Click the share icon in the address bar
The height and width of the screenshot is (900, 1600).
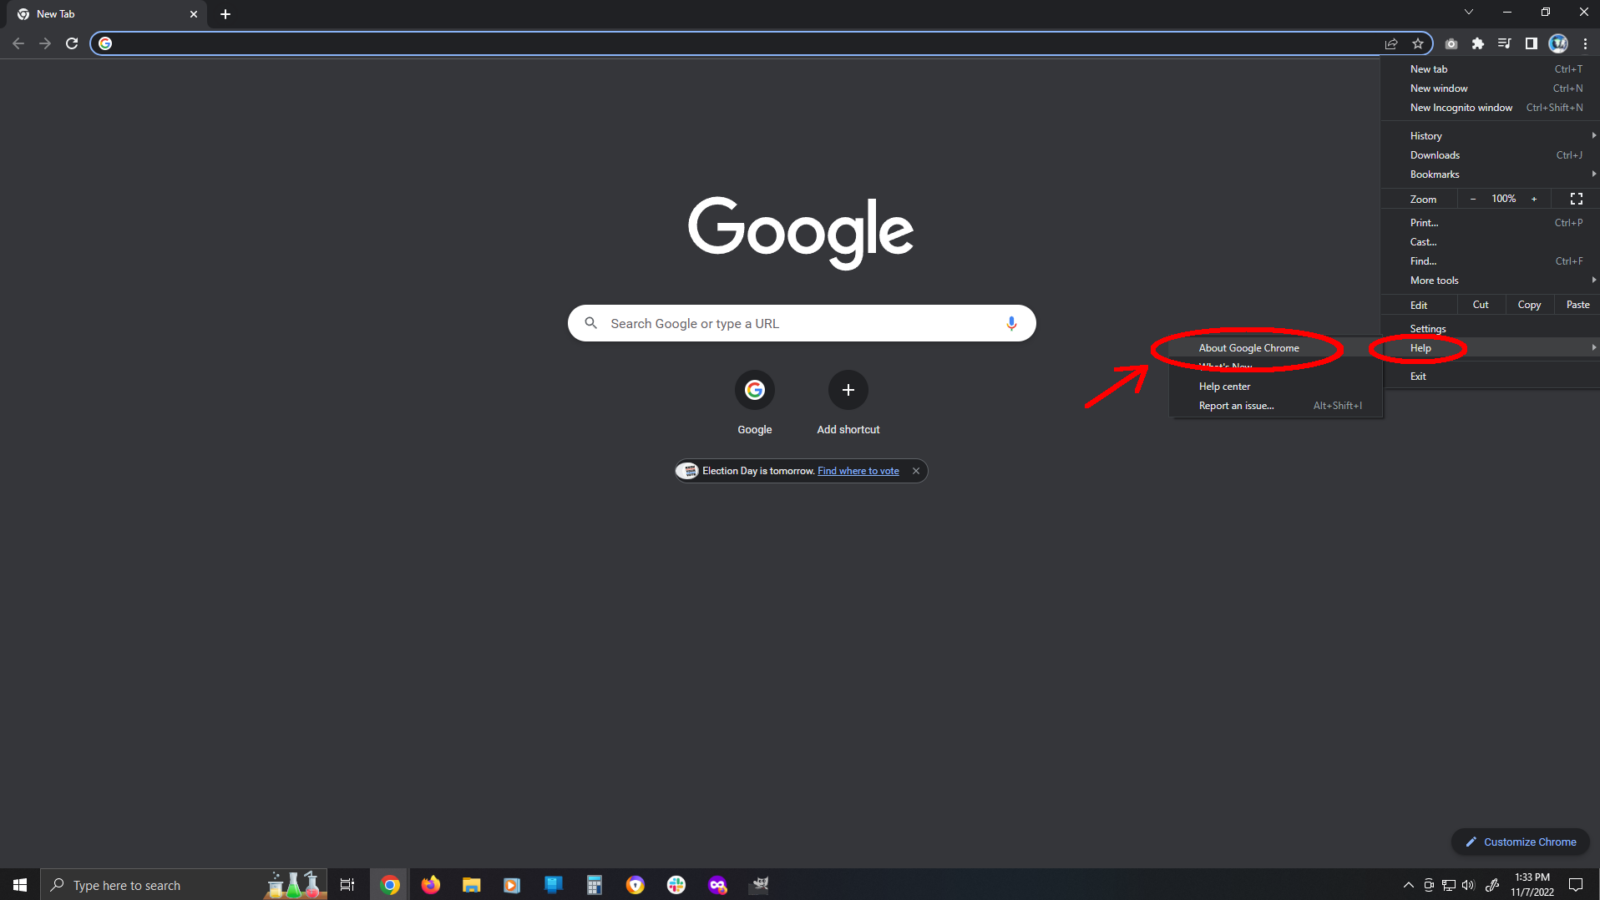click(x=1391, y=43)
